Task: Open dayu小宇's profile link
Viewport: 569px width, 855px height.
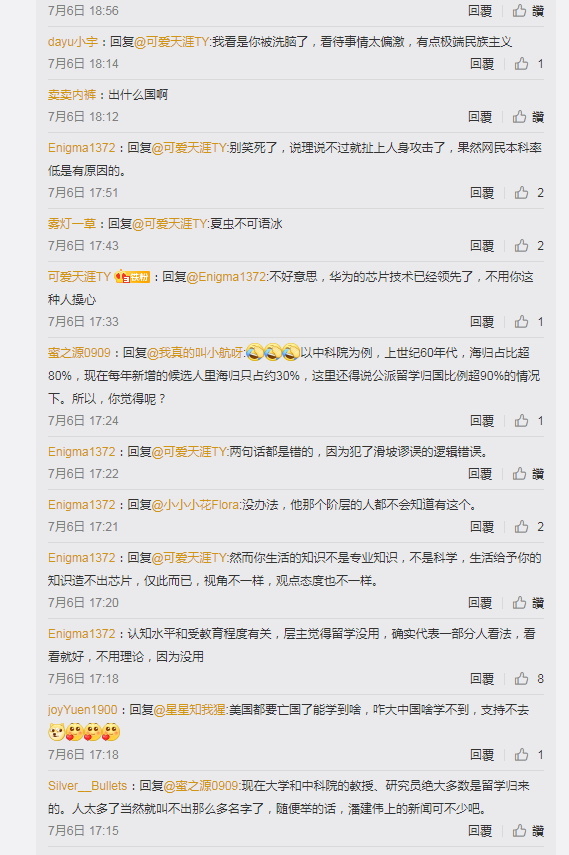Action: click(73, 42)
